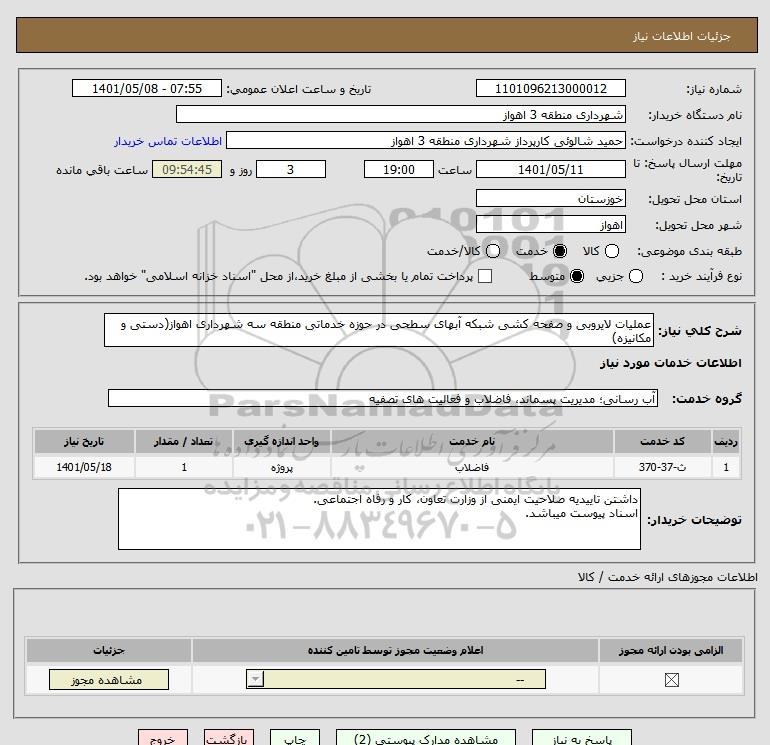
Task: Click the general need description text box
Action: pyautogui.click(x=379, y=331)
